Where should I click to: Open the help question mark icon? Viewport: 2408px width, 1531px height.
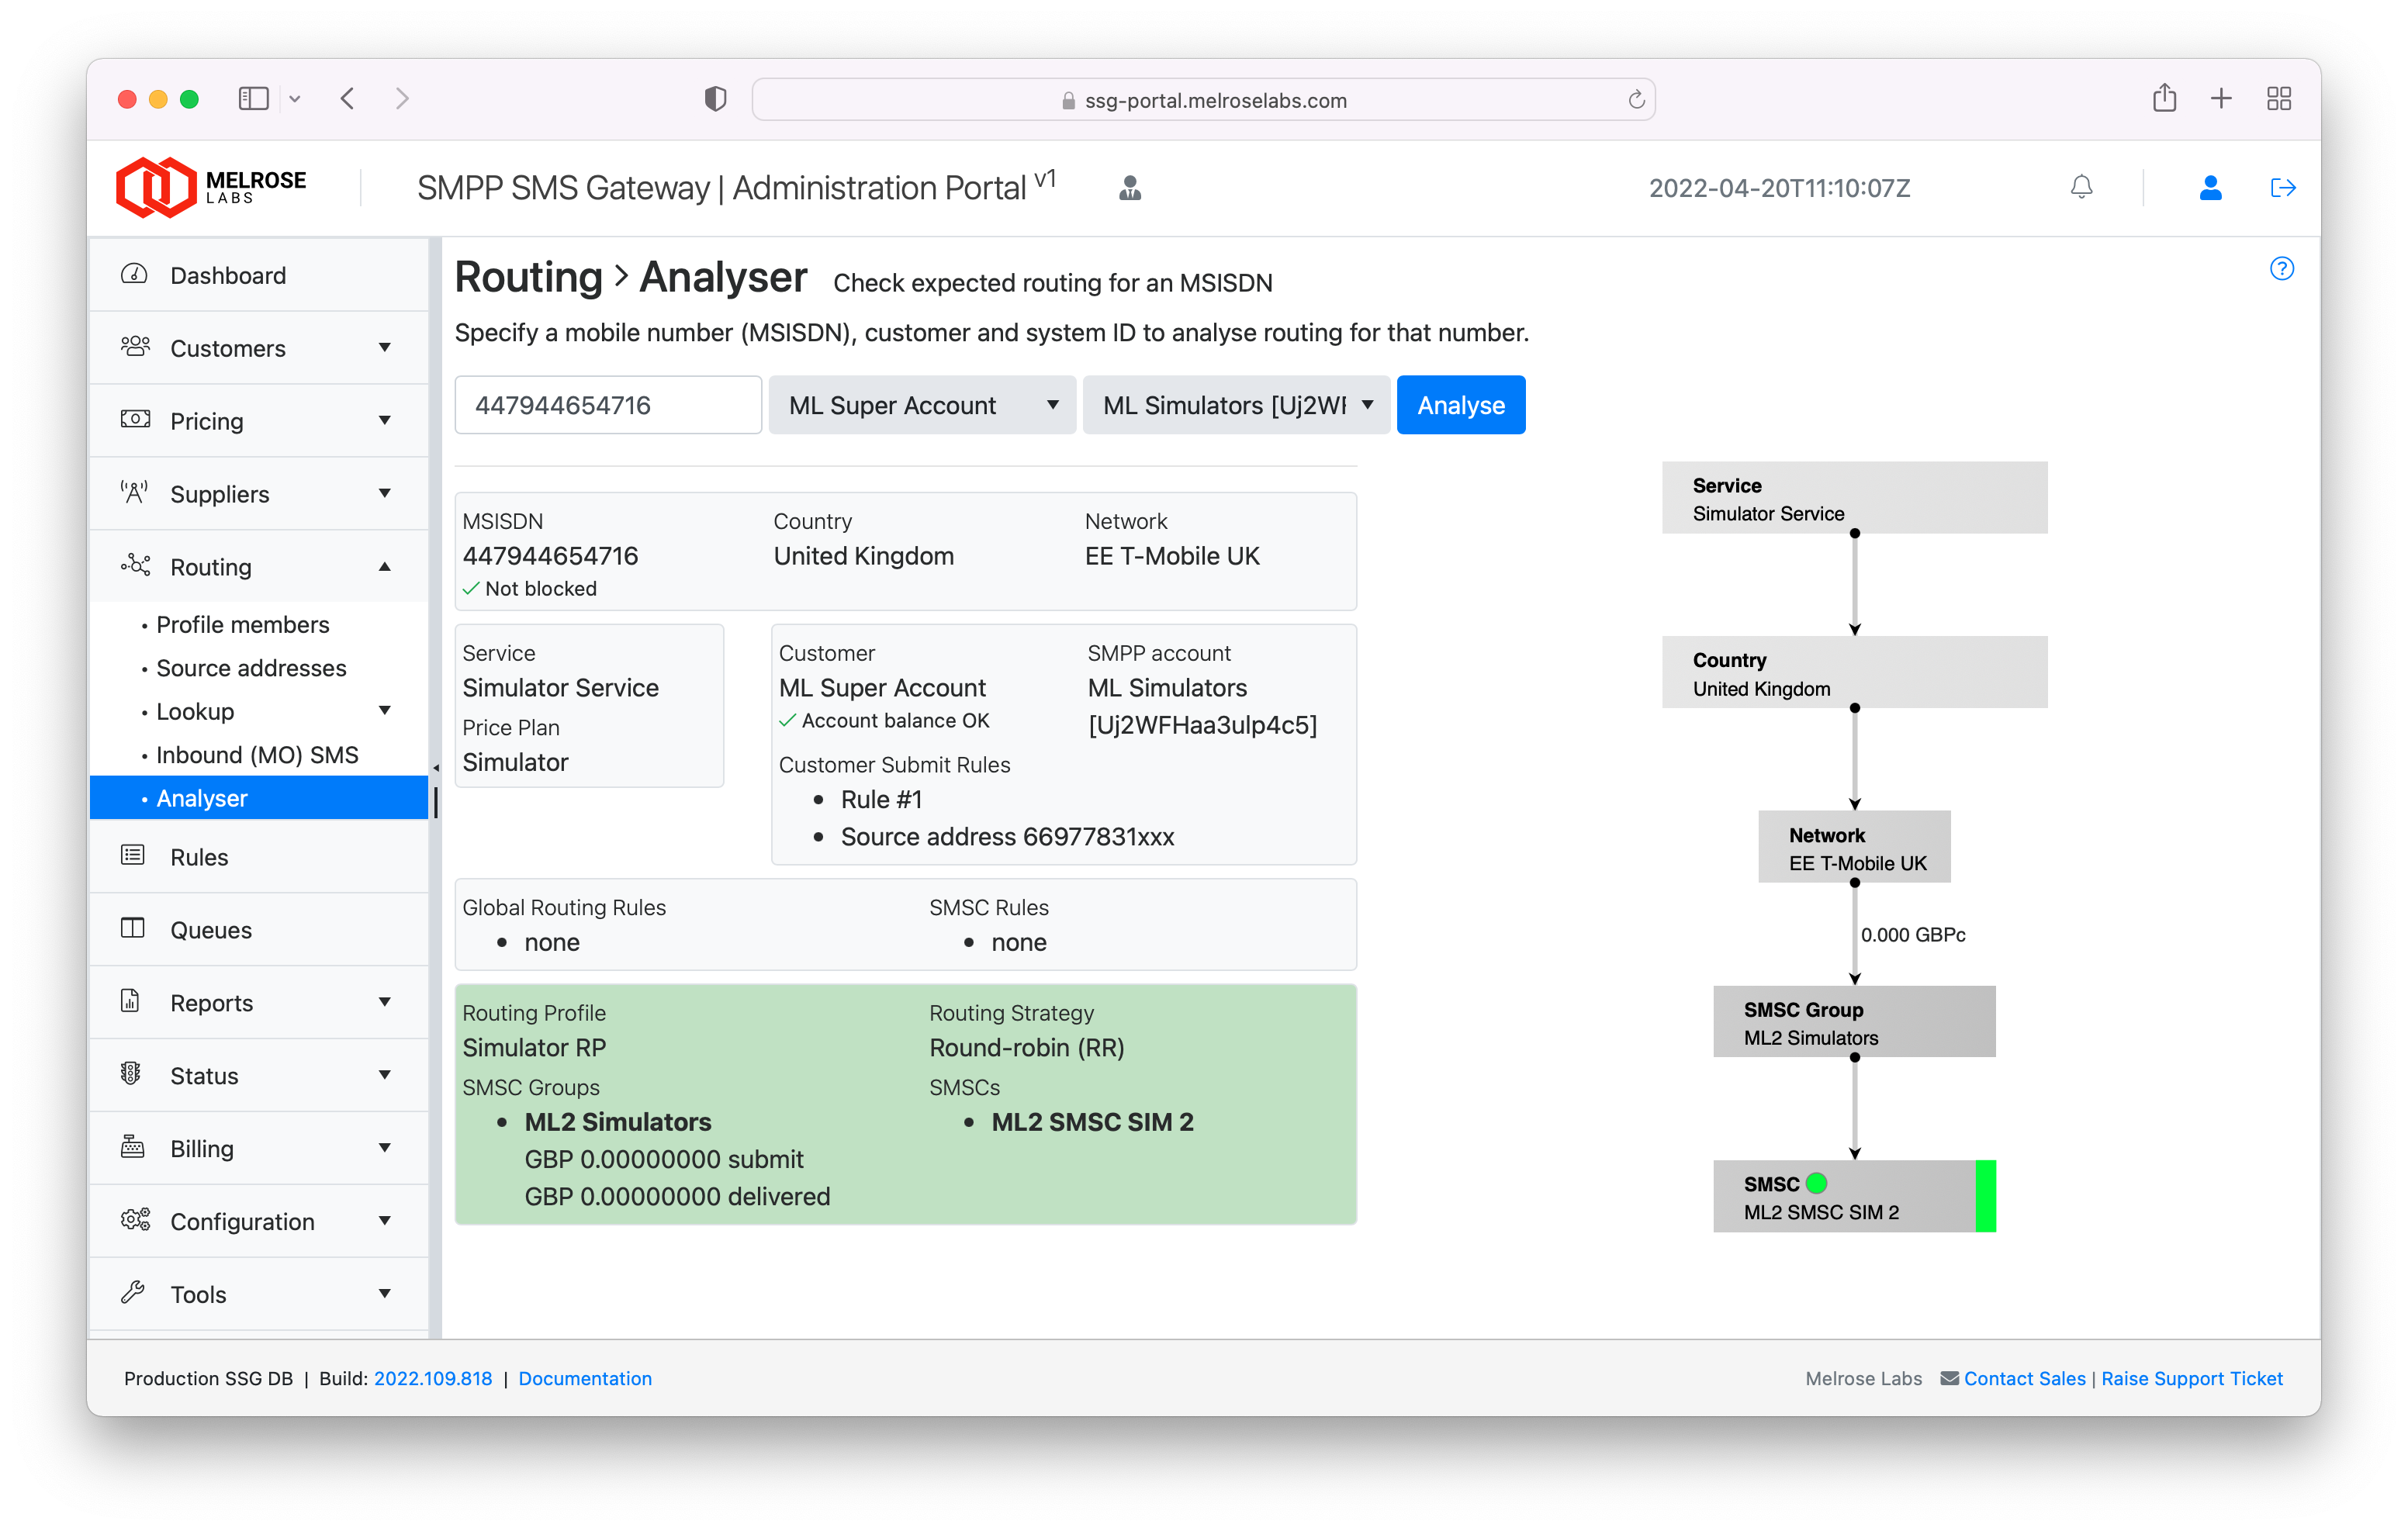coord(2281,268)
